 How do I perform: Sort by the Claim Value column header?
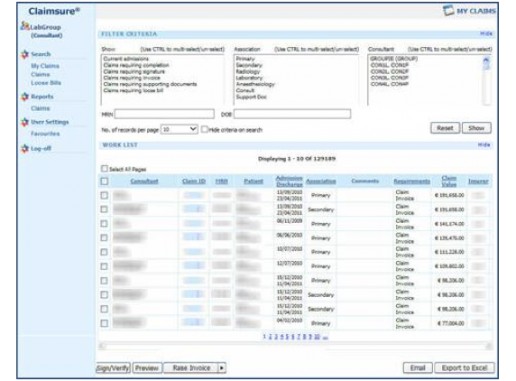[x=449, y=181]
